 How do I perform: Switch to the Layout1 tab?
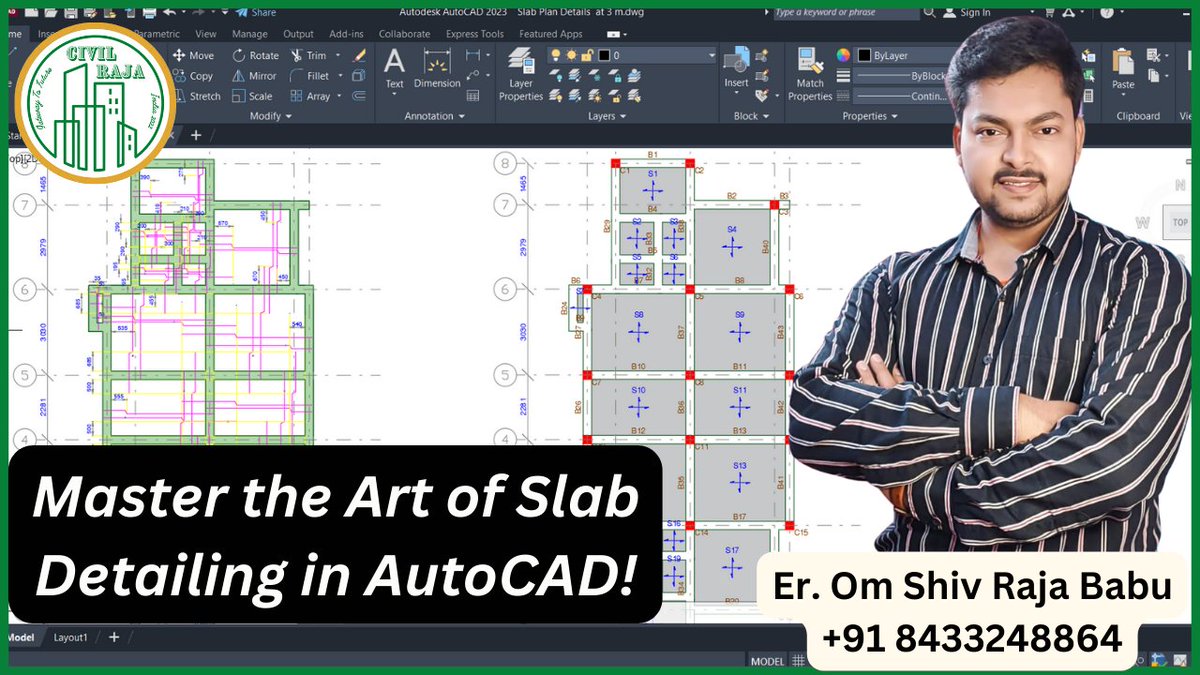pos(70,637)
